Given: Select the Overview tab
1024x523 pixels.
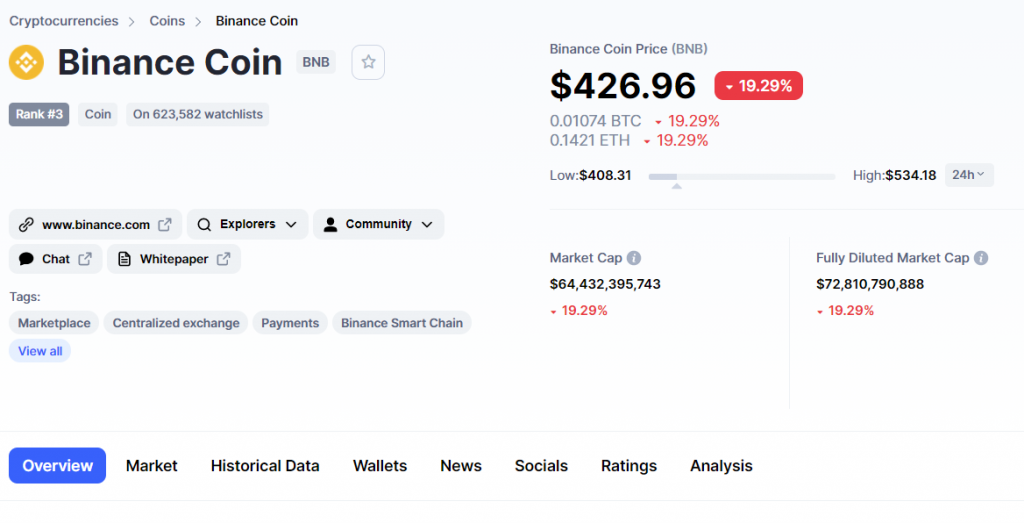Looking at the screenshot, I should (x=57, y=466).
